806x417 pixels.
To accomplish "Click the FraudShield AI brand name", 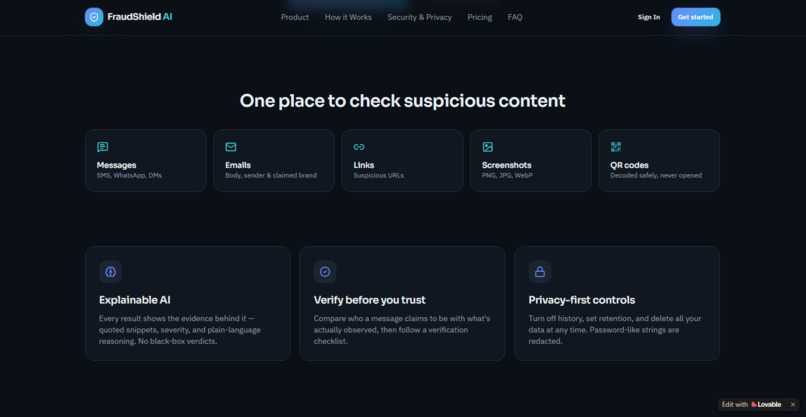I will pos(140,17).
